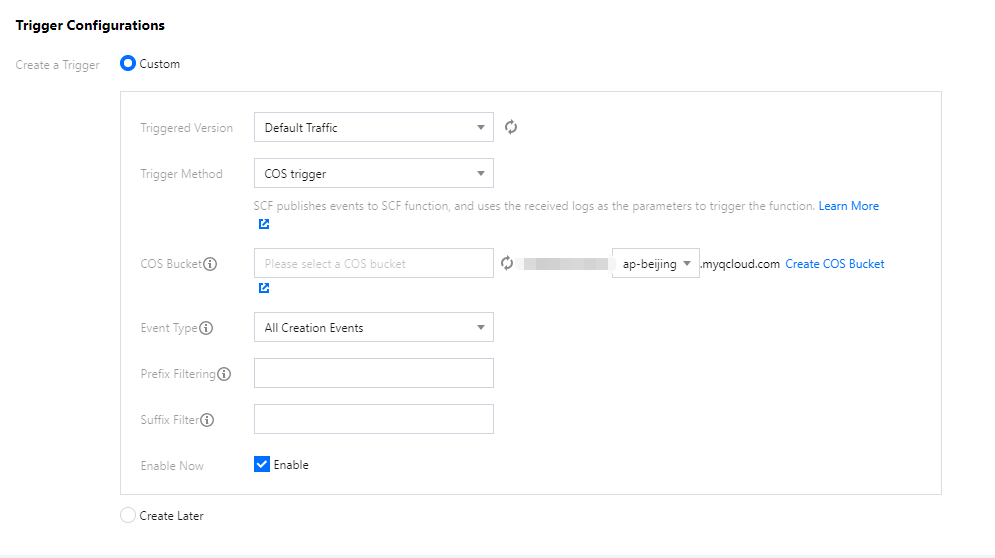Click the Suffix Filter text field

pyautogui.click(x=373, y=419)
